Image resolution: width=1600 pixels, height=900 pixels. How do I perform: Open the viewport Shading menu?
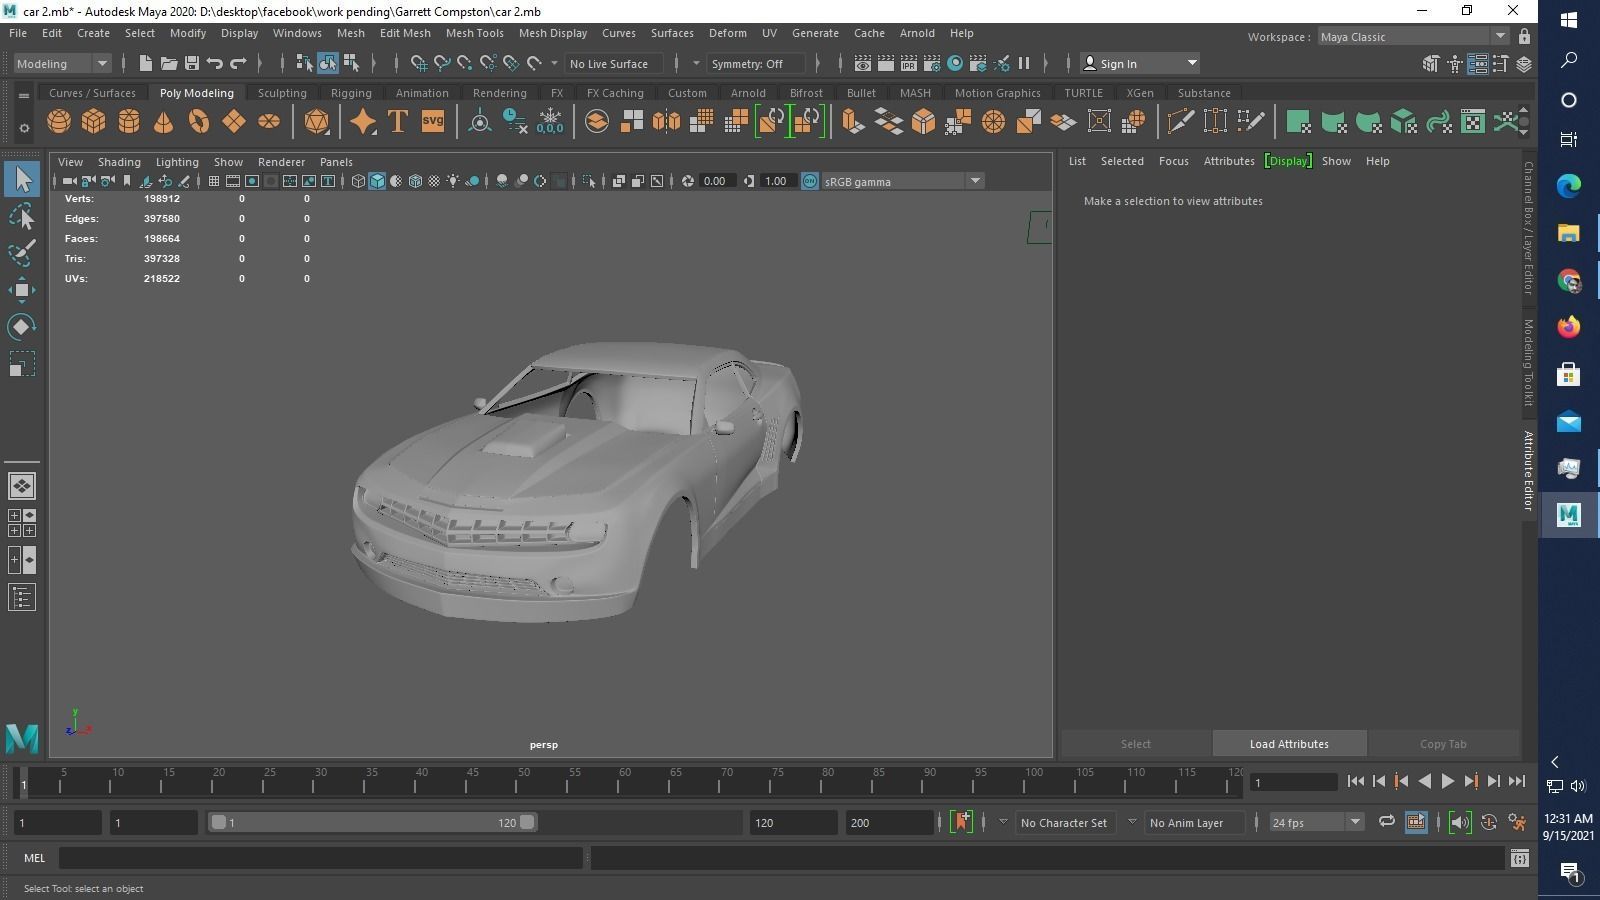tap(119, 162)
